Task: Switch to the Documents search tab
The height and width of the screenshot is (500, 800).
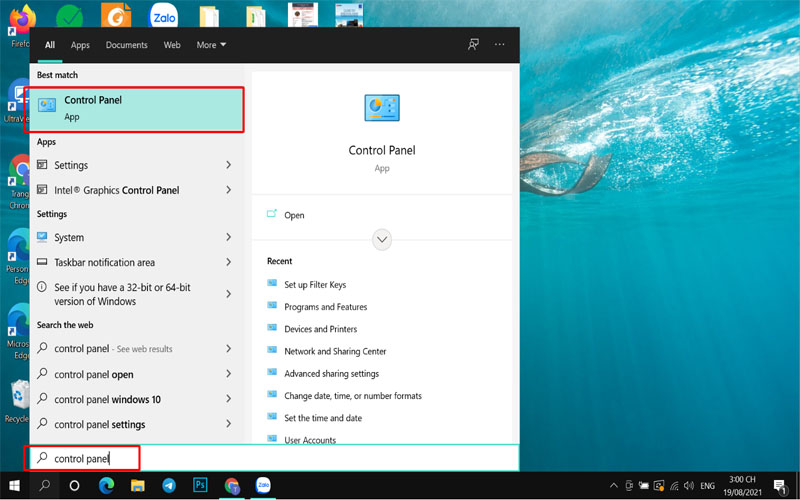Action: [x=126, y=45]
